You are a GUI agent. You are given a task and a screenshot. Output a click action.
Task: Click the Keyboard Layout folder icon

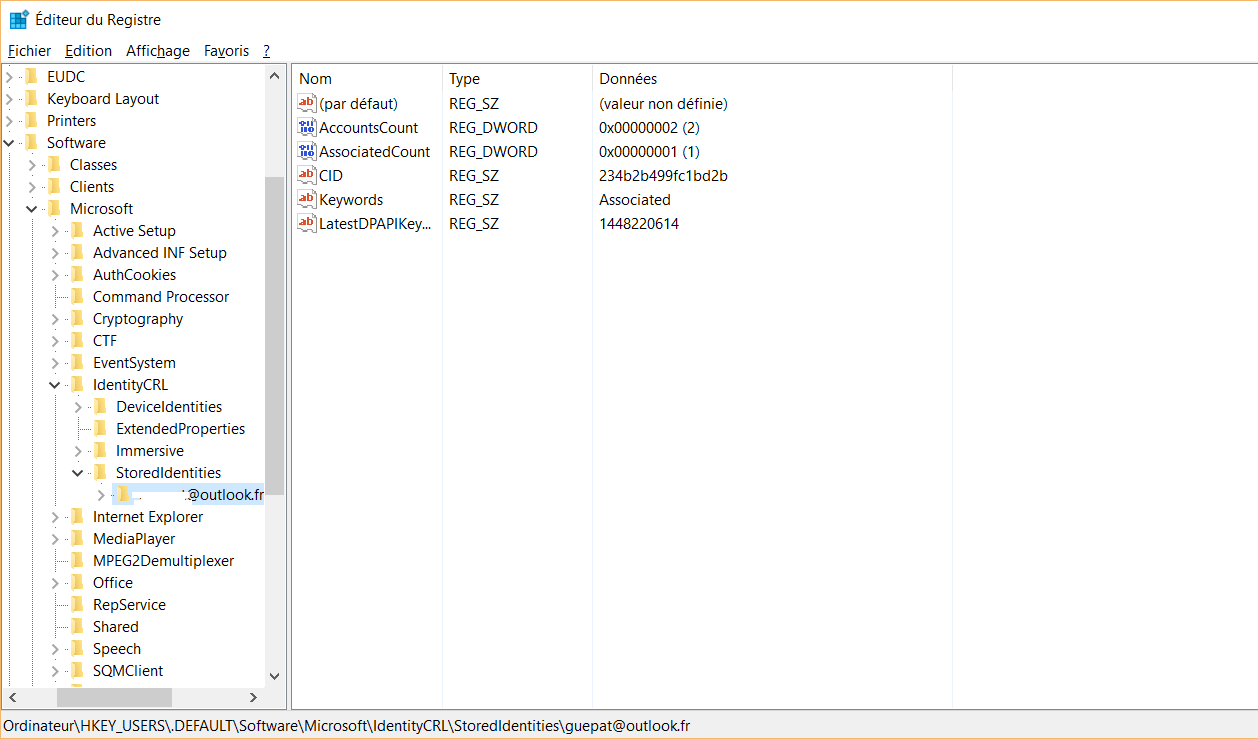[x=31, y=98]
